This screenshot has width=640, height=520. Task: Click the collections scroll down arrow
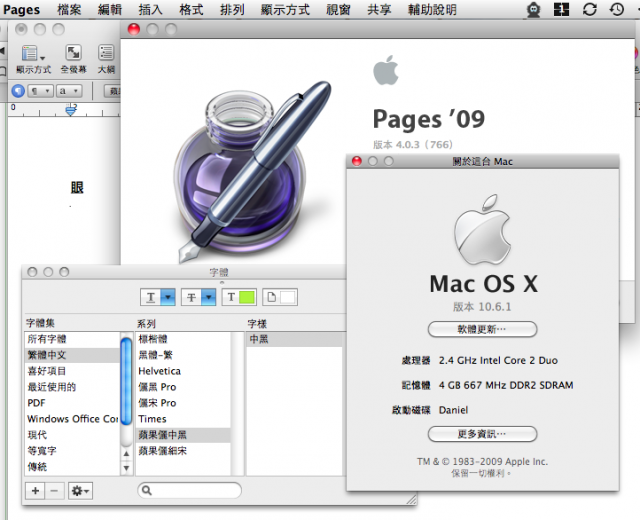127,468
